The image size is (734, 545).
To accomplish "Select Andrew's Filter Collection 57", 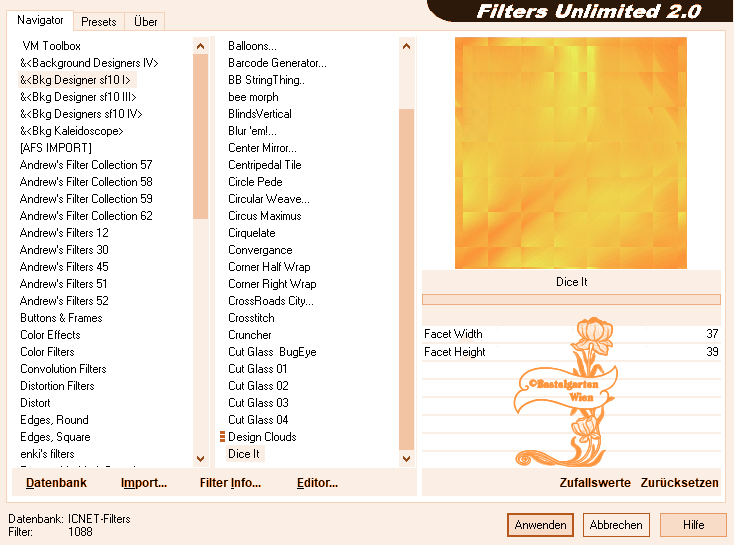I will [x=86, y=165].
